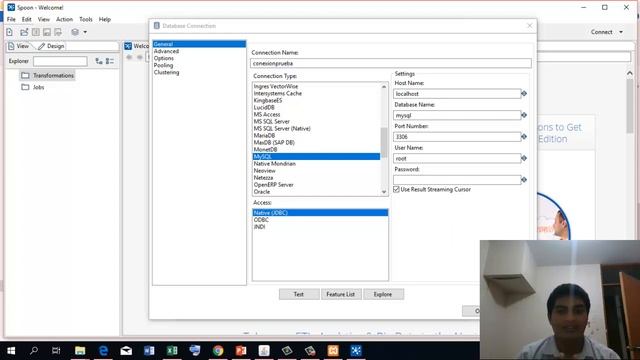The width and height of the screenshot is (640, 360).
Task: Open the Edit menu
Action: pos(27,19)
